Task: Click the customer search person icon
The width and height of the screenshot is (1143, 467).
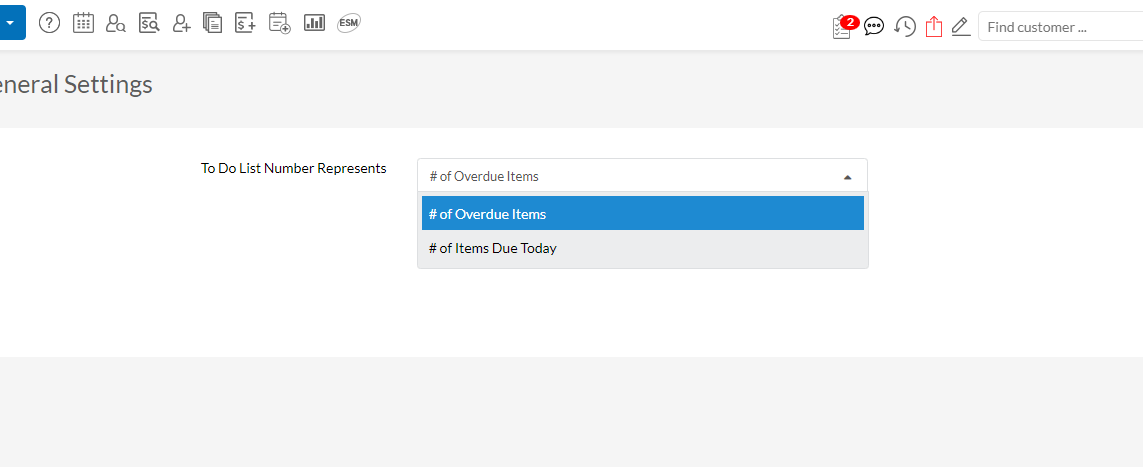Action: pos(115,23)
